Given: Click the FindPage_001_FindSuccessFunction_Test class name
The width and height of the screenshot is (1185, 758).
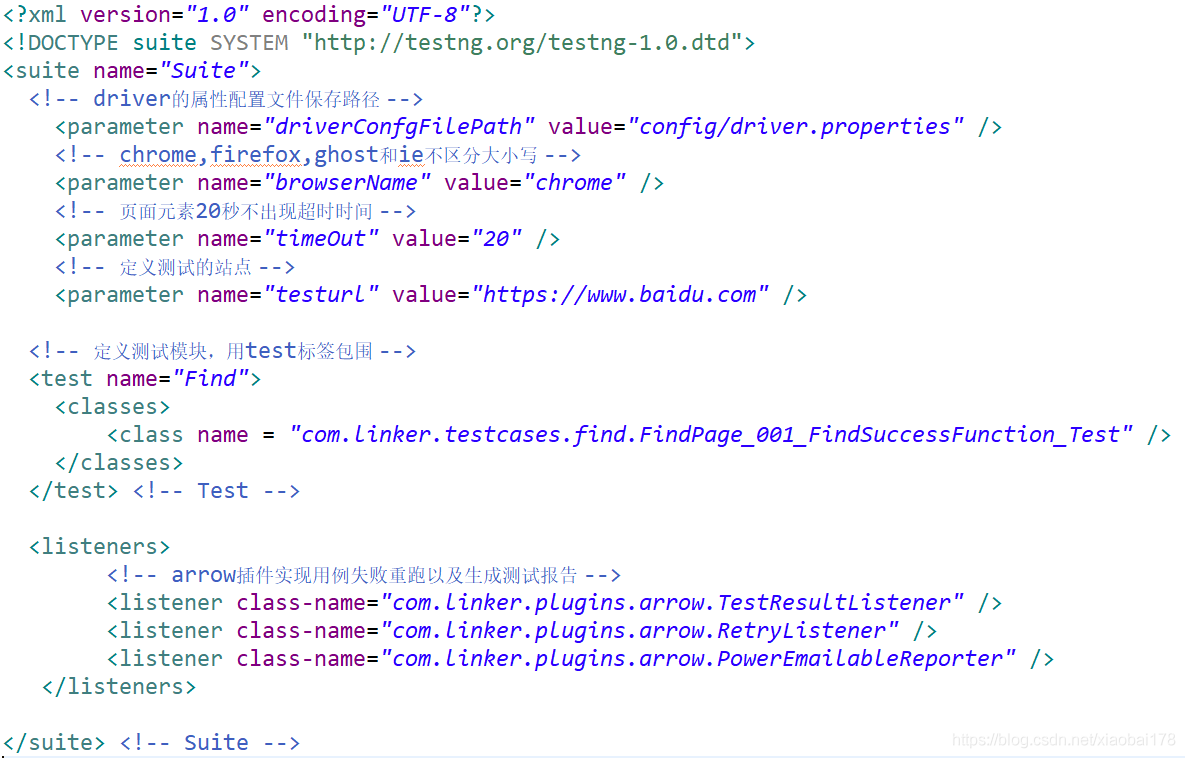Looking at the screenshot, I should click(711, 435).
